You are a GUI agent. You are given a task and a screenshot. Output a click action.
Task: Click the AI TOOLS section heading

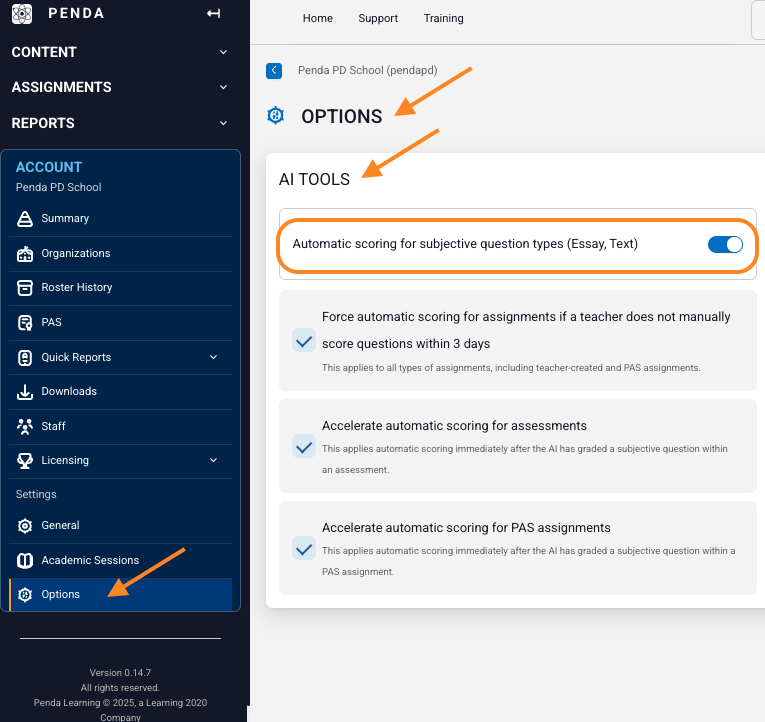[314, 180]
